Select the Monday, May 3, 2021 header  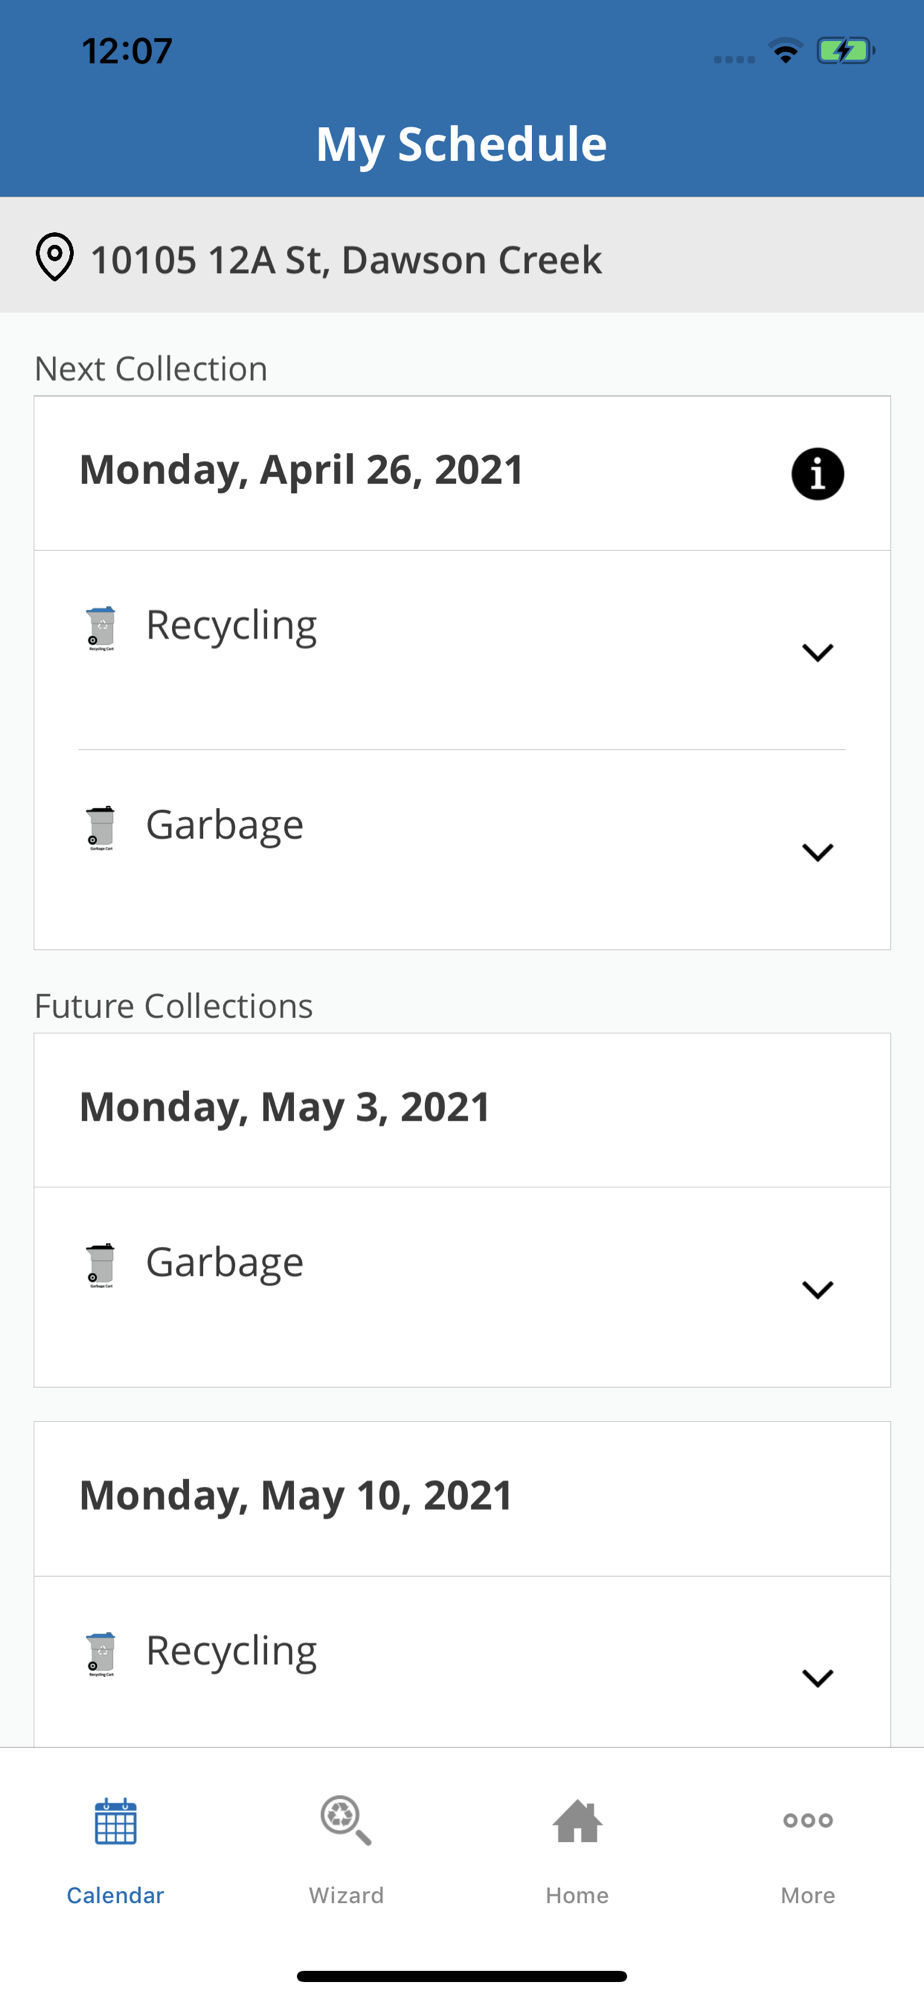click(285, 1107)
